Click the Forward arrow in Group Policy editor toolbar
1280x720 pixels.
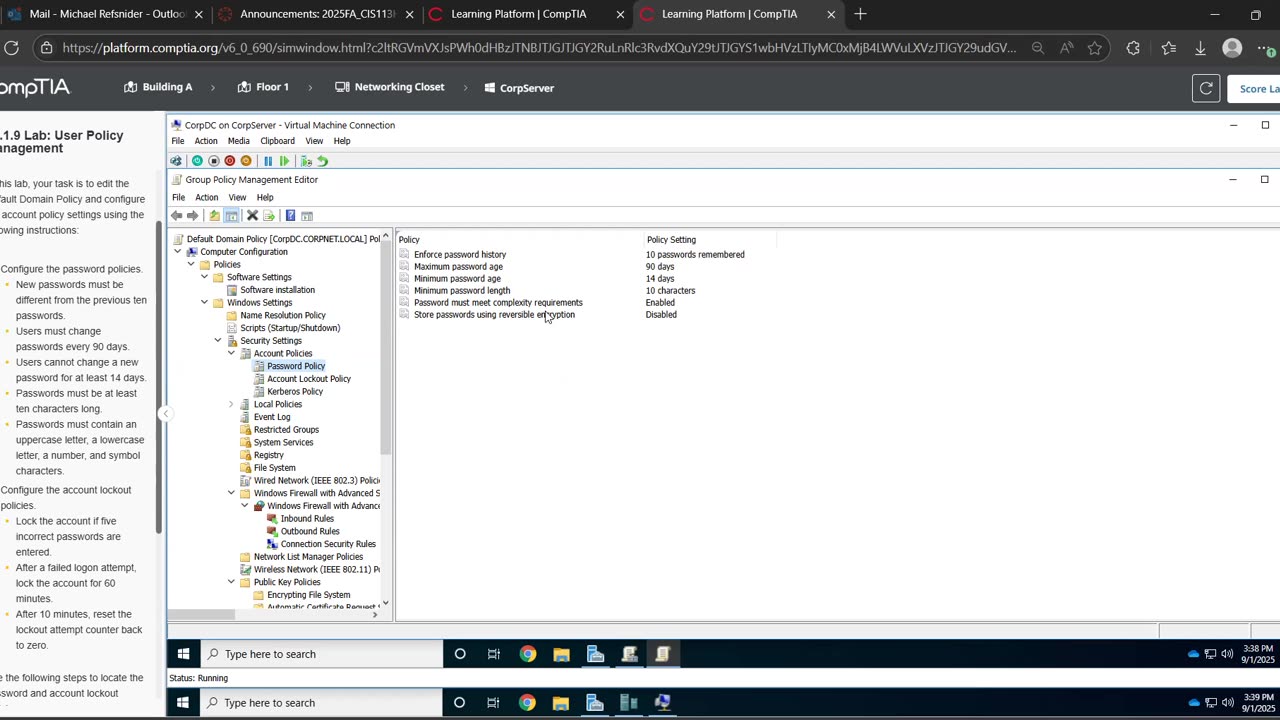(193, 216)
